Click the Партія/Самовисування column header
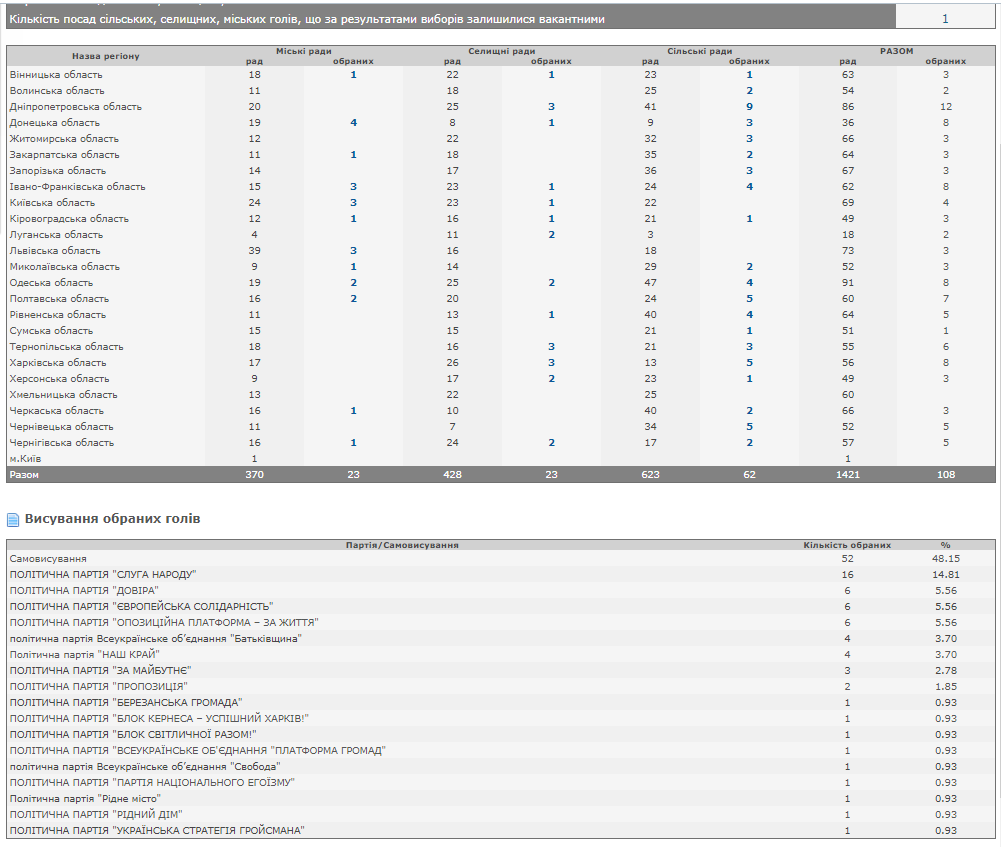The width and height of the screenshot is (1001, 847). 401,545
